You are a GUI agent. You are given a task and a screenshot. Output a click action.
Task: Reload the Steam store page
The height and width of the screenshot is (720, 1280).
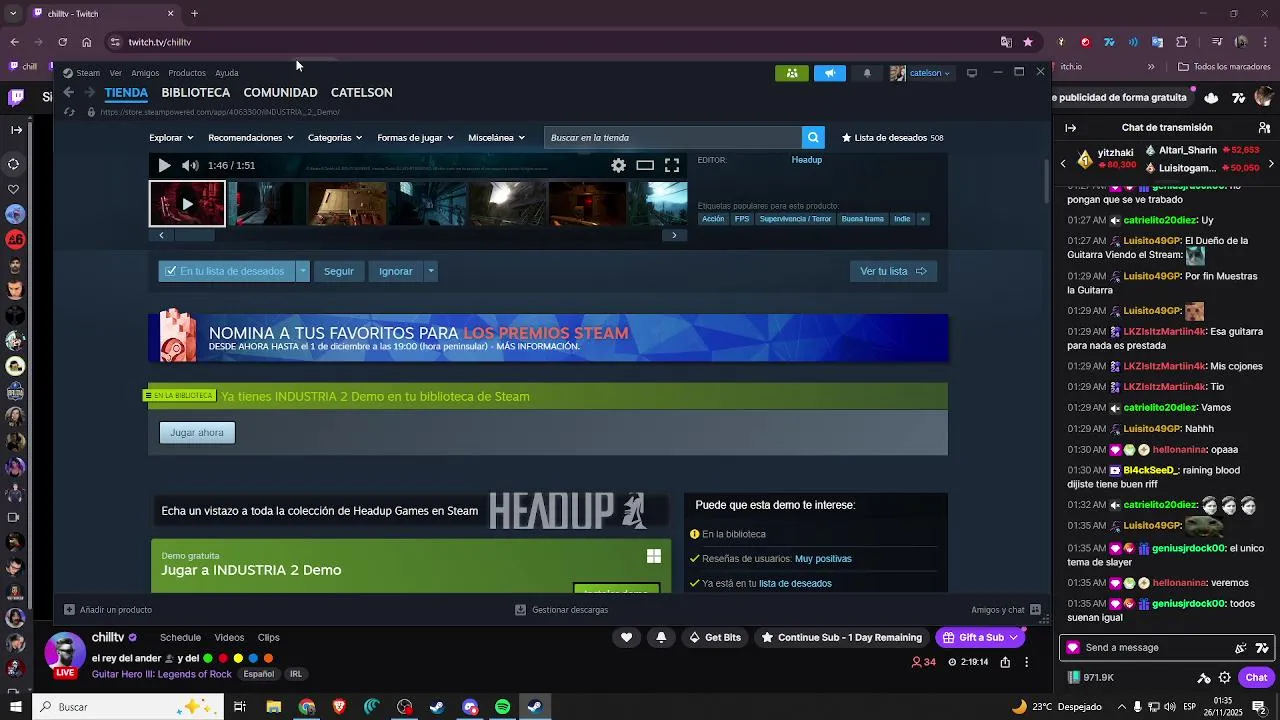click(x=69, y=112)
